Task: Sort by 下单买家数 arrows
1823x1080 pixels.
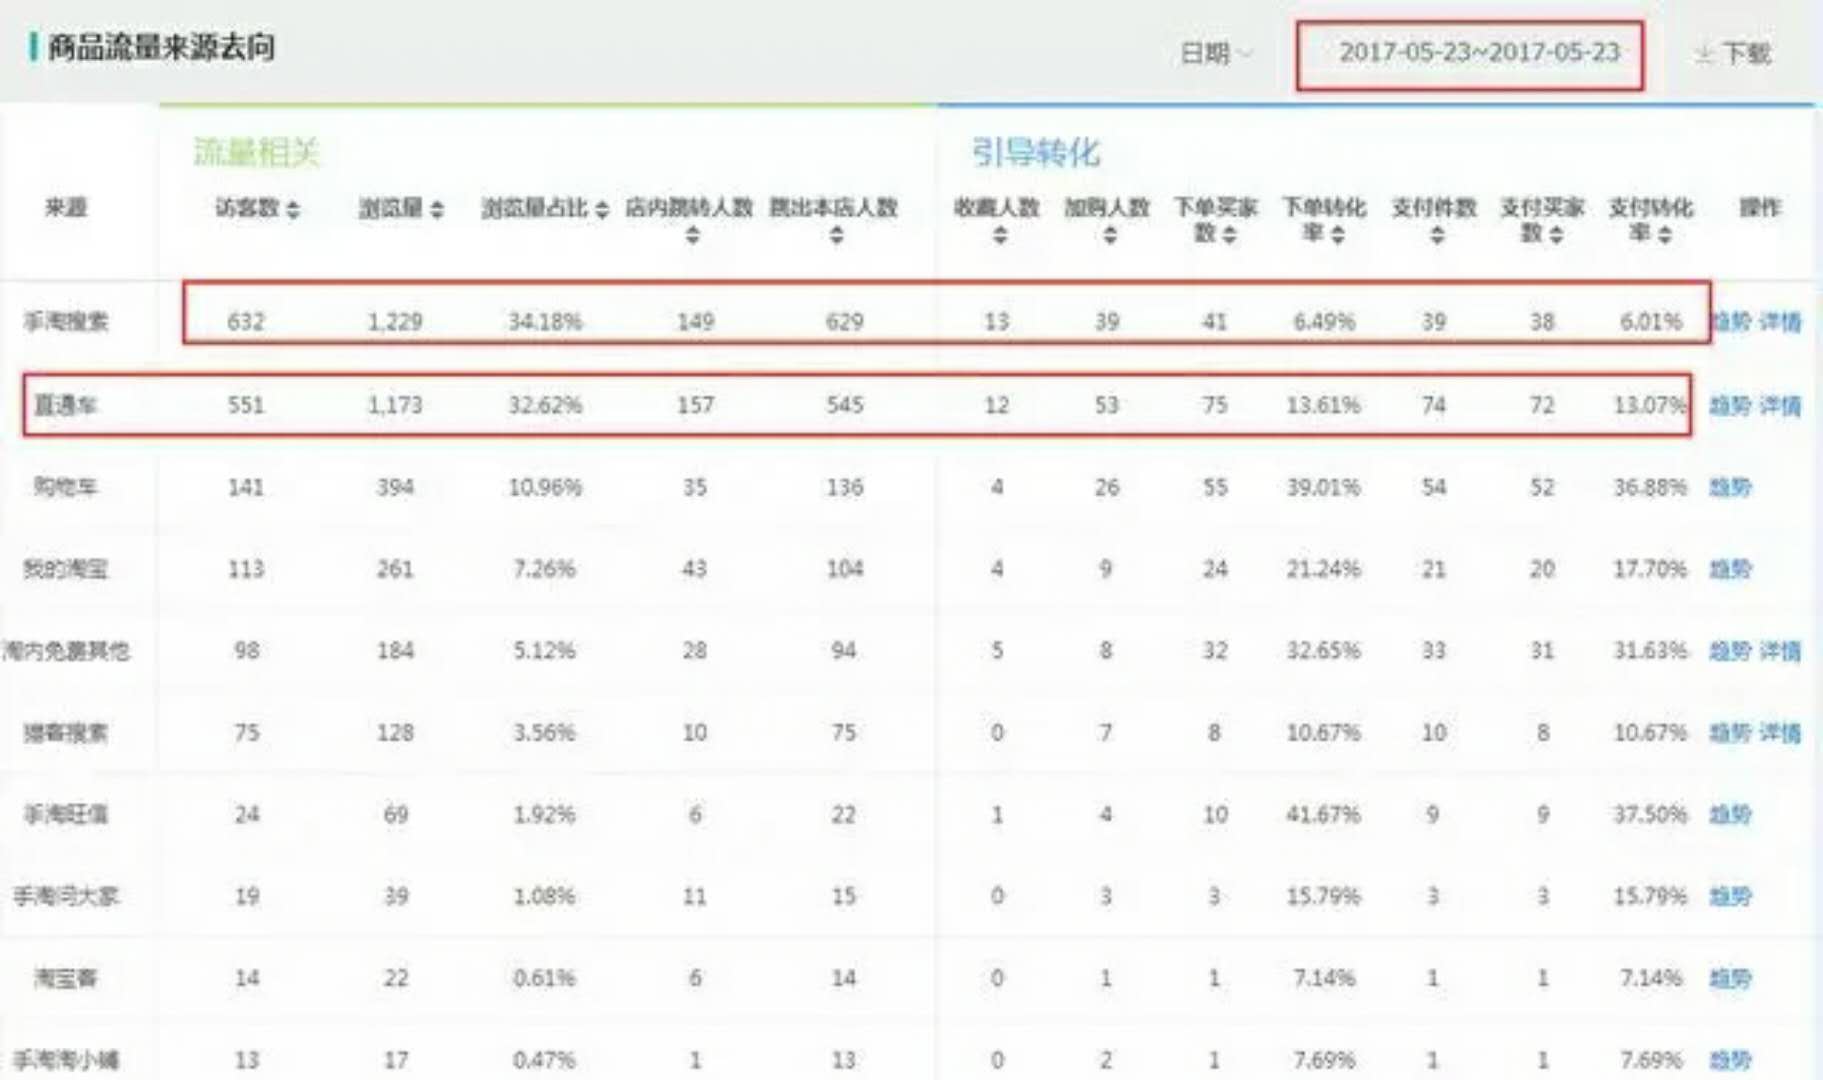Action: (1229, 234)
